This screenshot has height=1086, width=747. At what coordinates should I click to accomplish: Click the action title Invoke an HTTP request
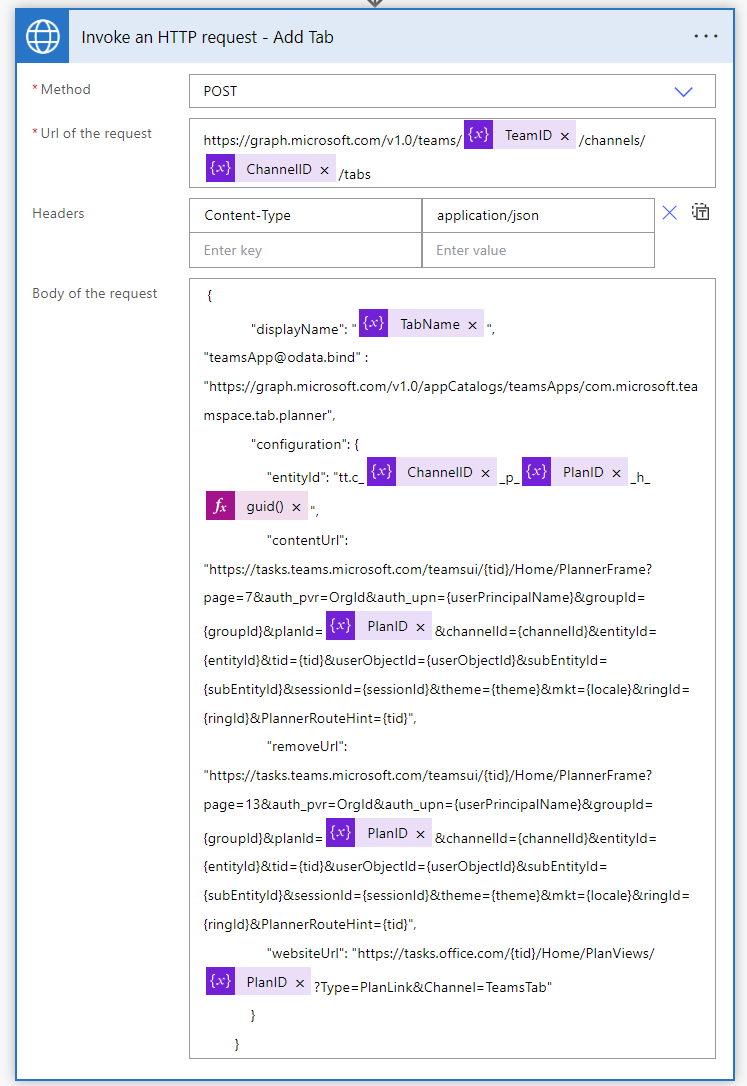[x=207, y=37]
